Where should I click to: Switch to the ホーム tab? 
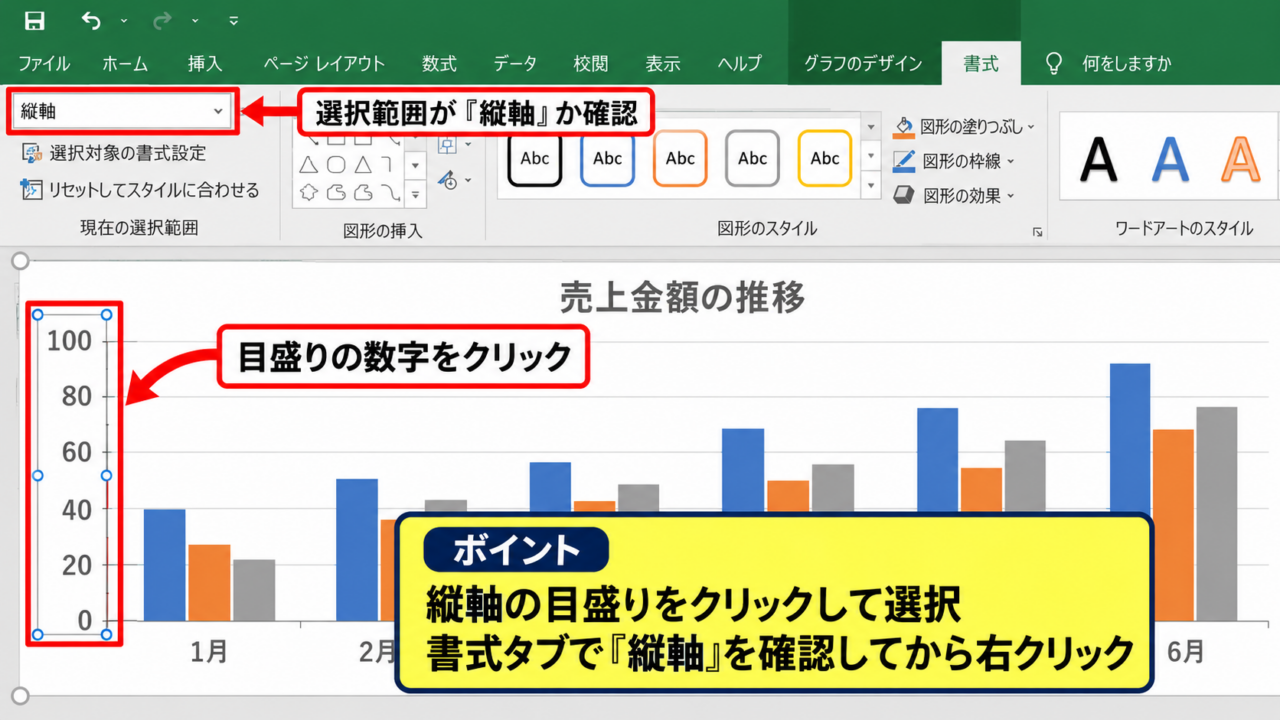[x=125, y=64]
